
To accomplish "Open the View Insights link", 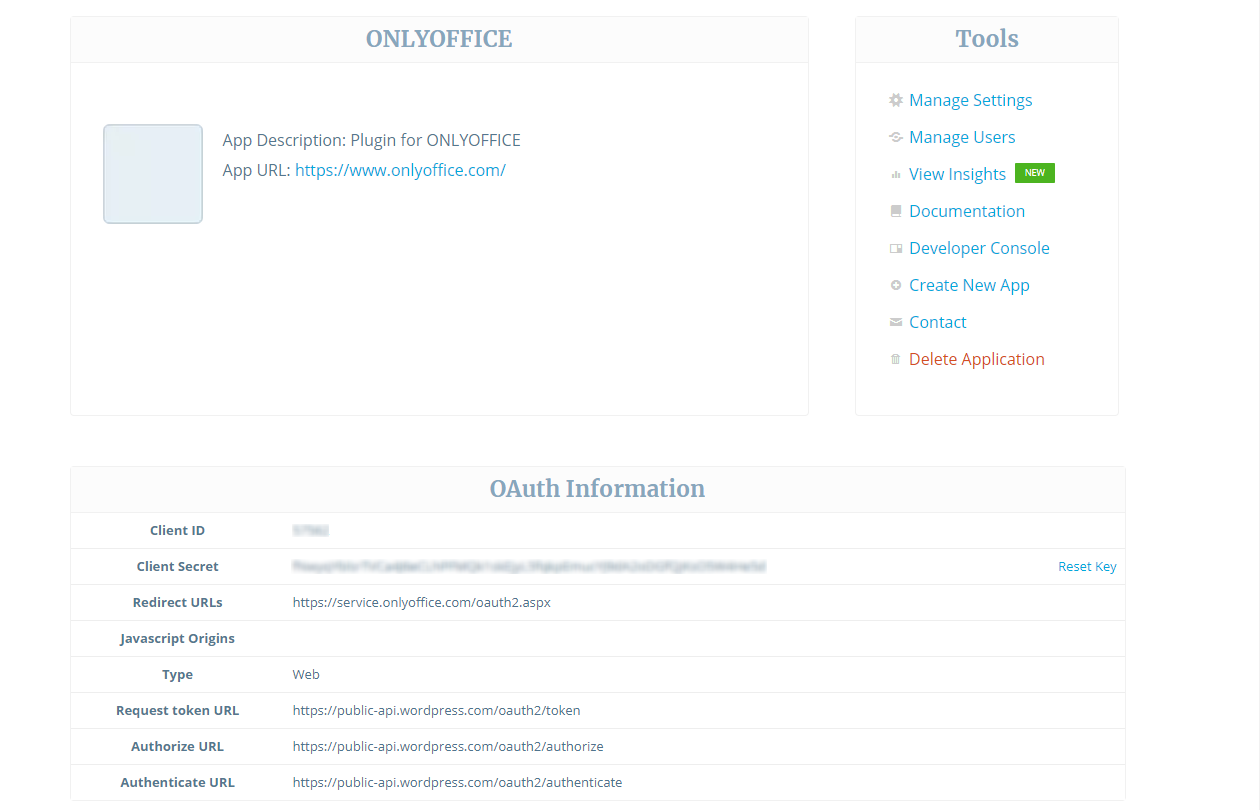I will click(x=957, y=174).
